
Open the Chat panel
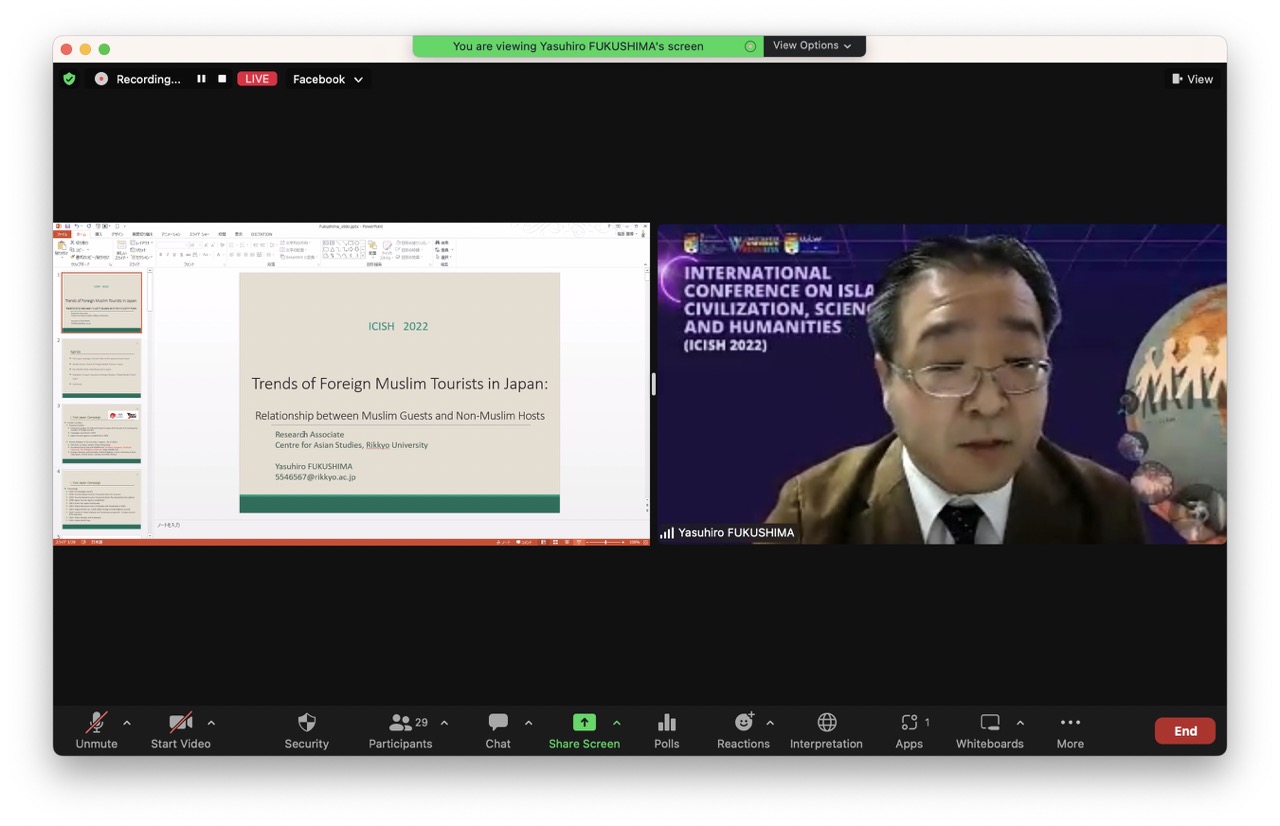tap(498, 730)
